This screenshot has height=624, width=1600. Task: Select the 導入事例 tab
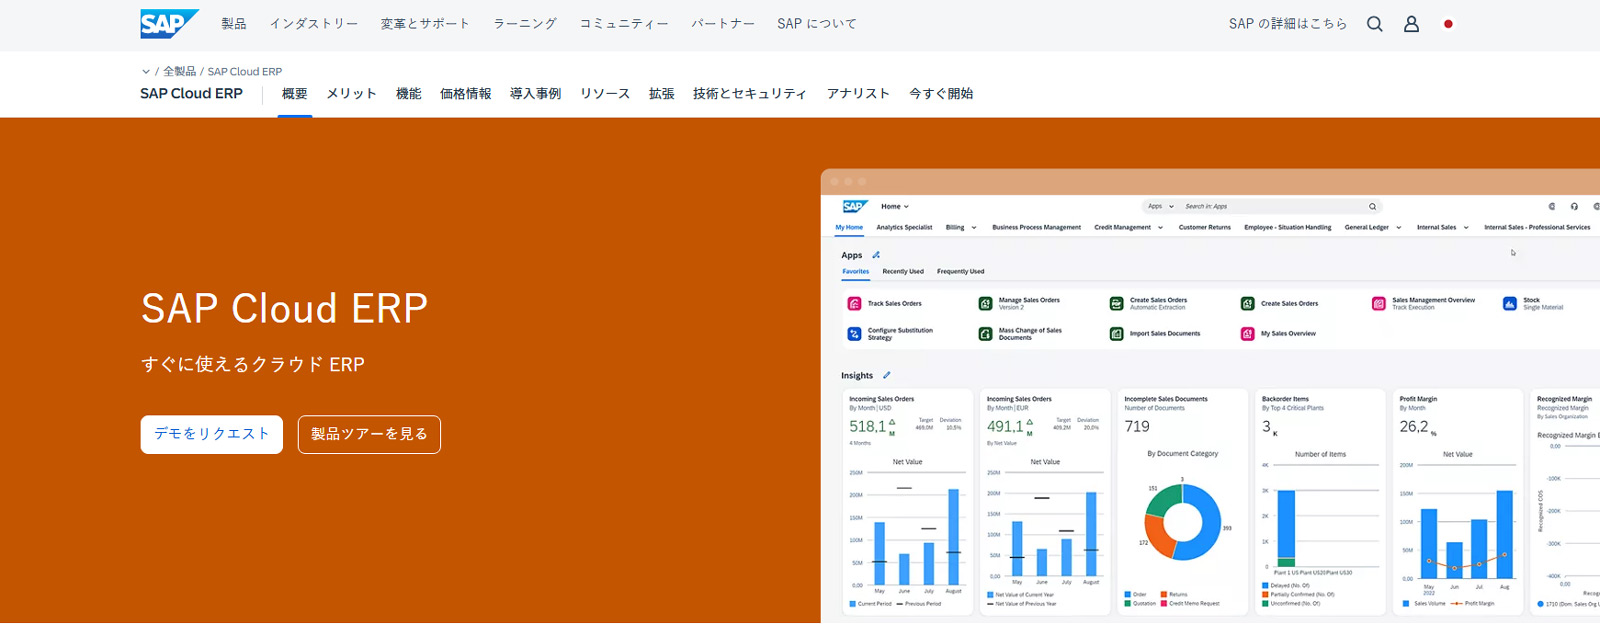535,94
